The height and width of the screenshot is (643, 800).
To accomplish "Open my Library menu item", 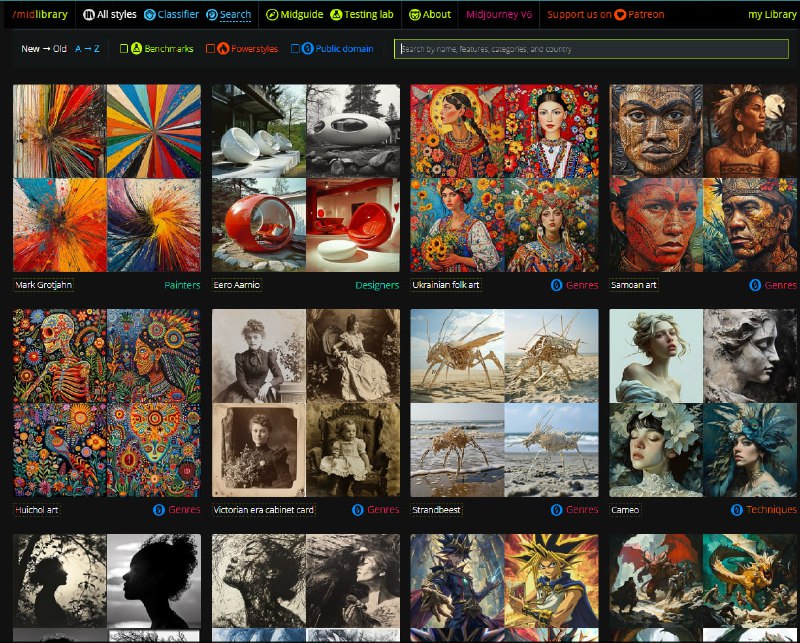I will pos(772,15).
